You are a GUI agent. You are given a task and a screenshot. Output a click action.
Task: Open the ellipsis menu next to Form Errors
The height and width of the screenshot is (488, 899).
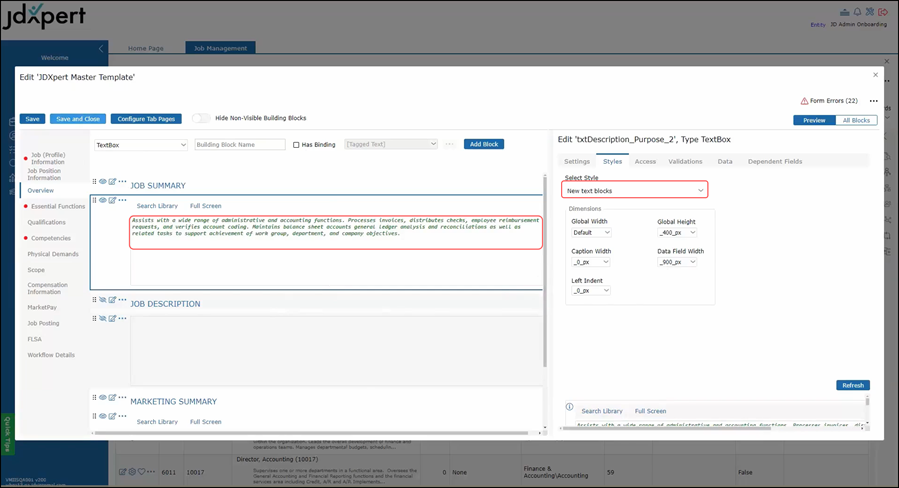[x=873, y=101]
